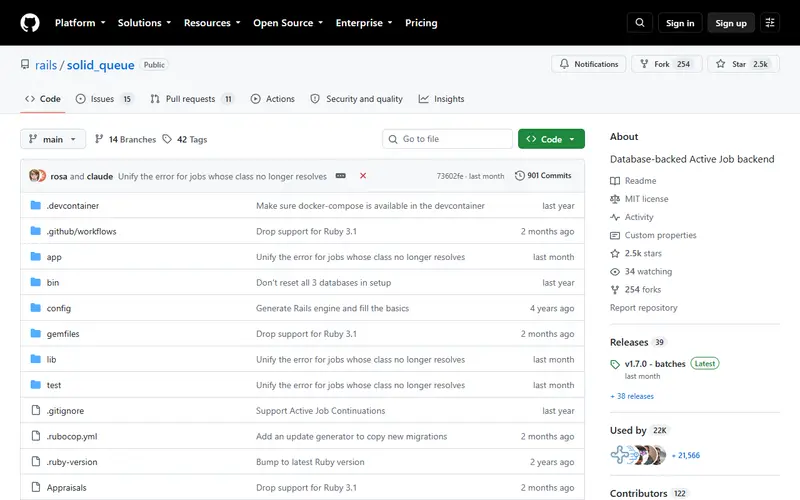Click the fork icon in the Fork button
The width and height of the screenshot is (800, 500).
pyautogui.click(x=644, y=64)
